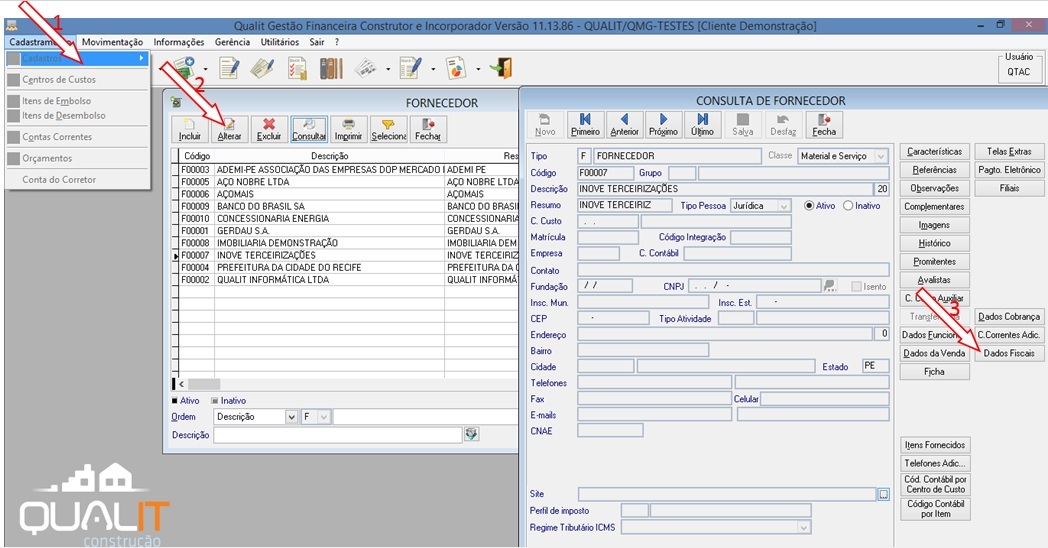Expand dropdown arrow next to money-plus icon

205,69
